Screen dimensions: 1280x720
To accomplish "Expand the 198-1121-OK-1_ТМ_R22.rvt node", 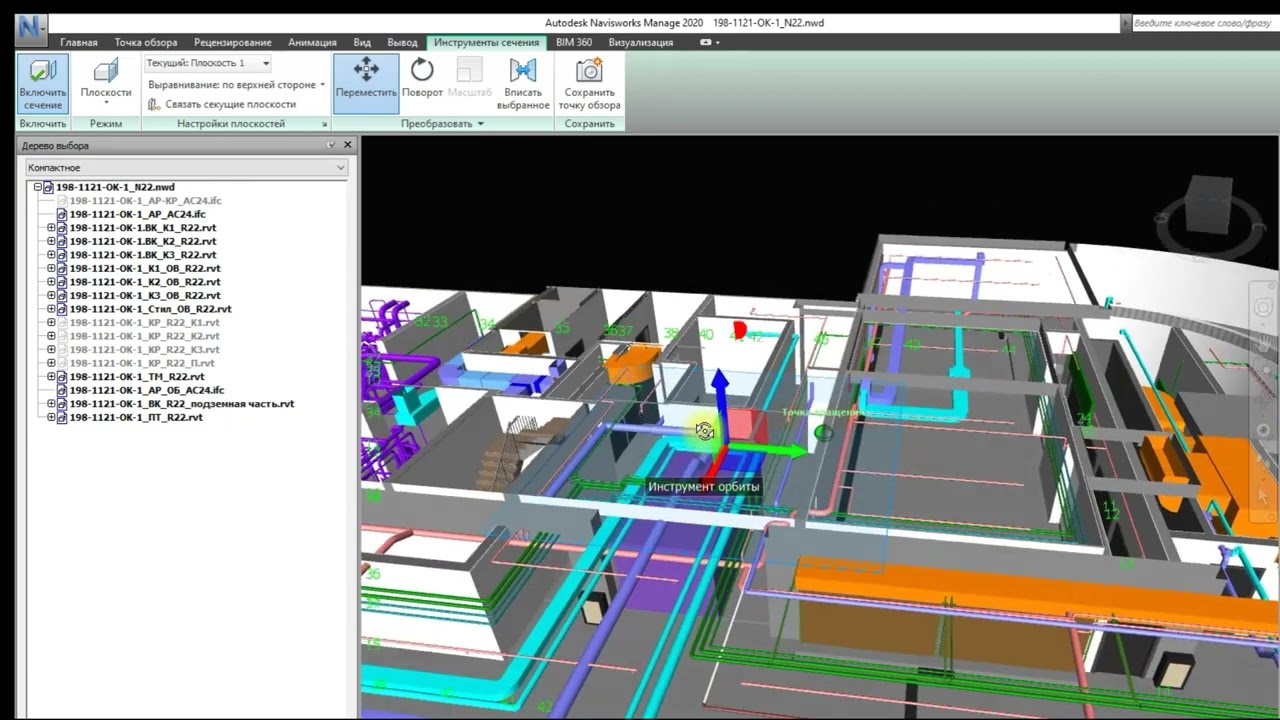I will pos(51,377).
